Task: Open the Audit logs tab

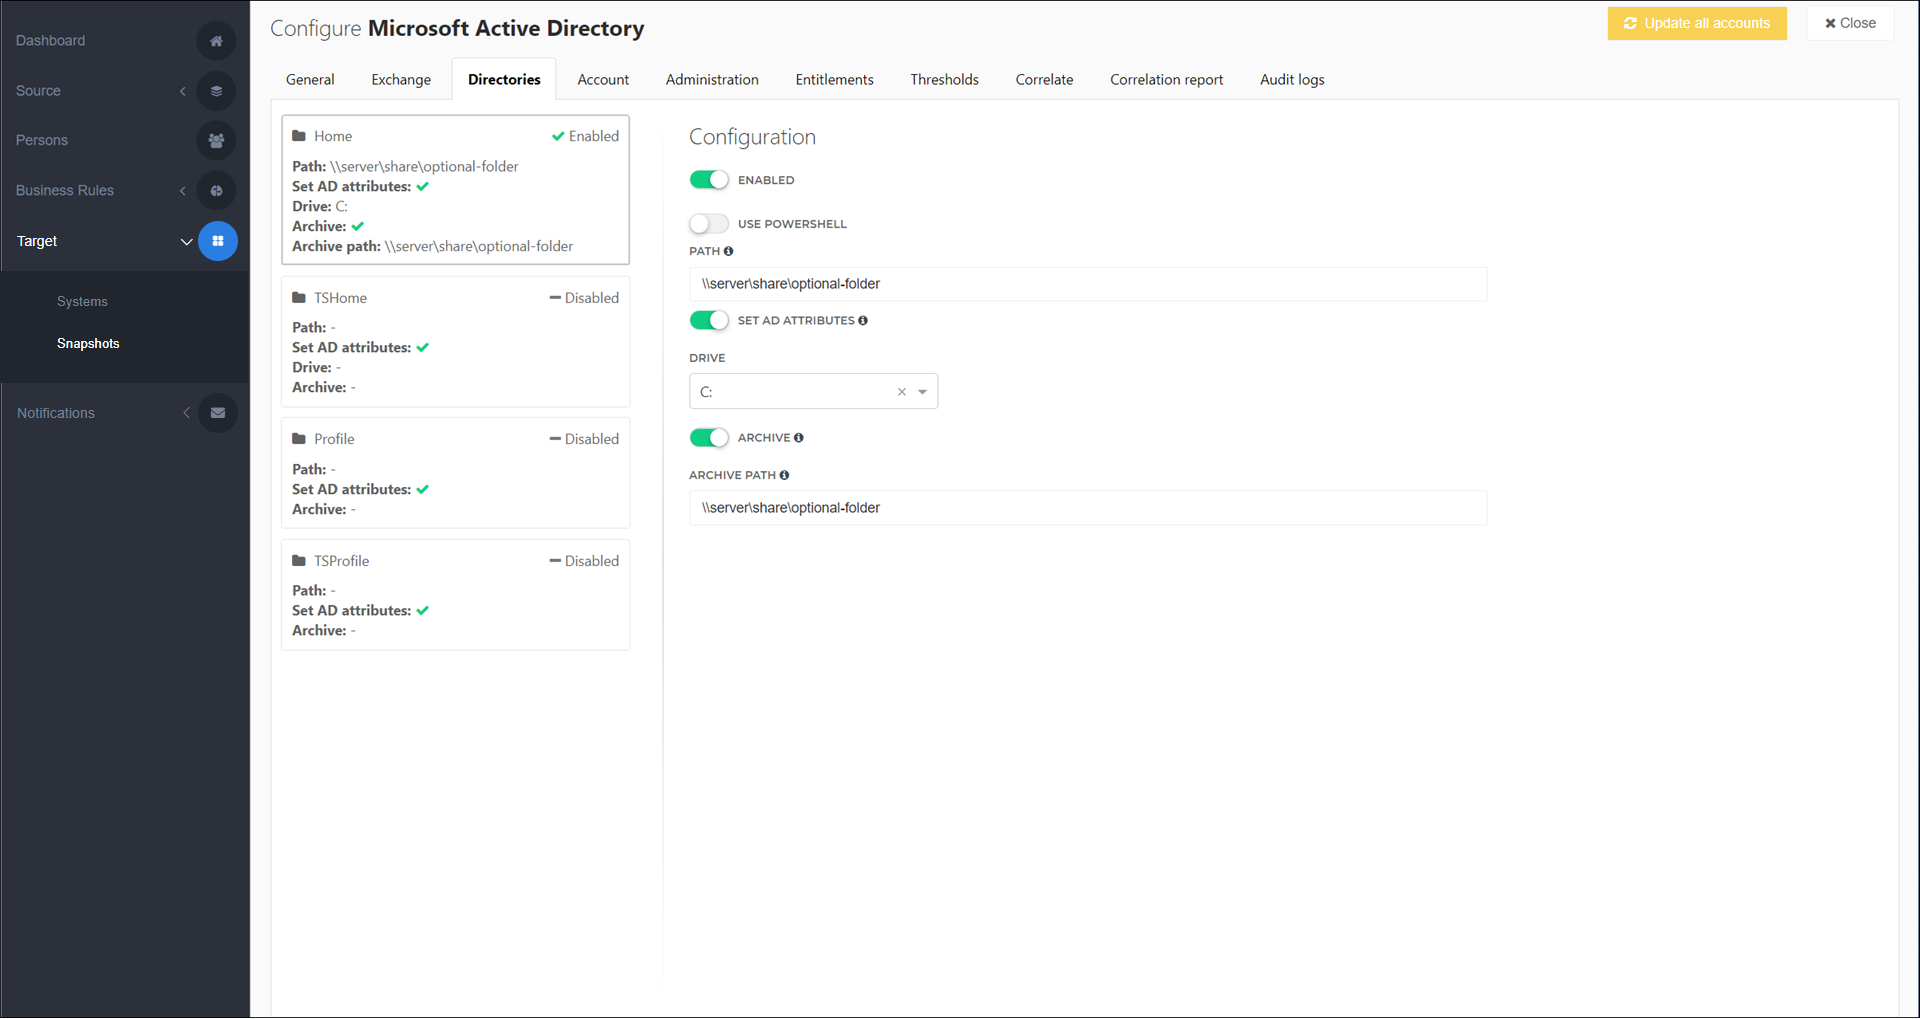Action: [1292, 80]
